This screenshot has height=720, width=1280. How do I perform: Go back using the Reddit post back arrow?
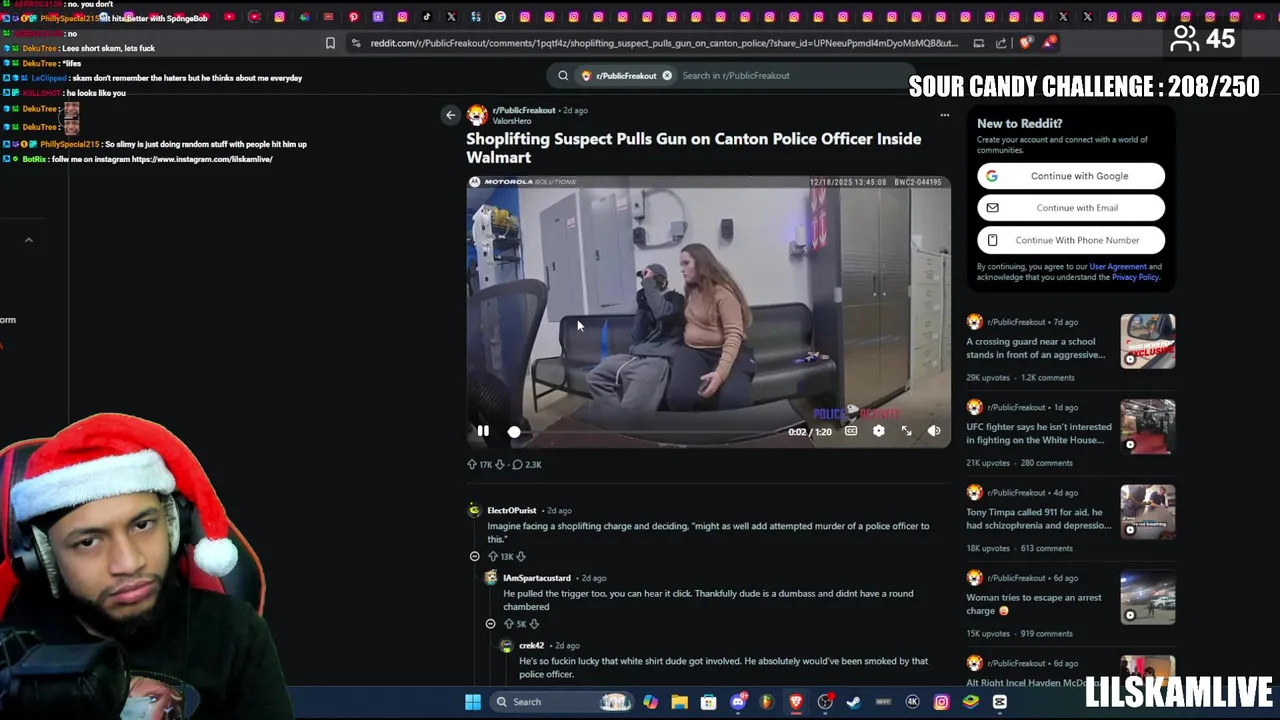tap(450, 115)
